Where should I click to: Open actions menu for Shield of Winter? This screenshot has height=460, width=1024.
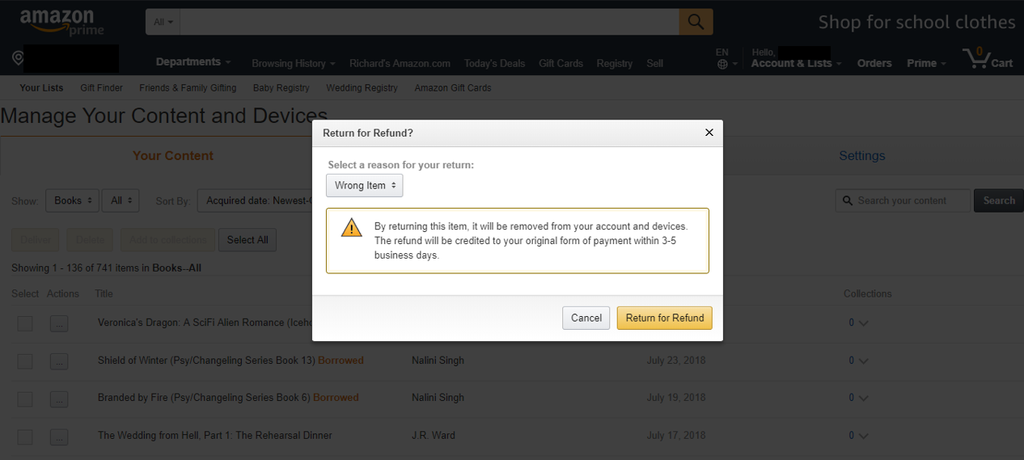59,361
